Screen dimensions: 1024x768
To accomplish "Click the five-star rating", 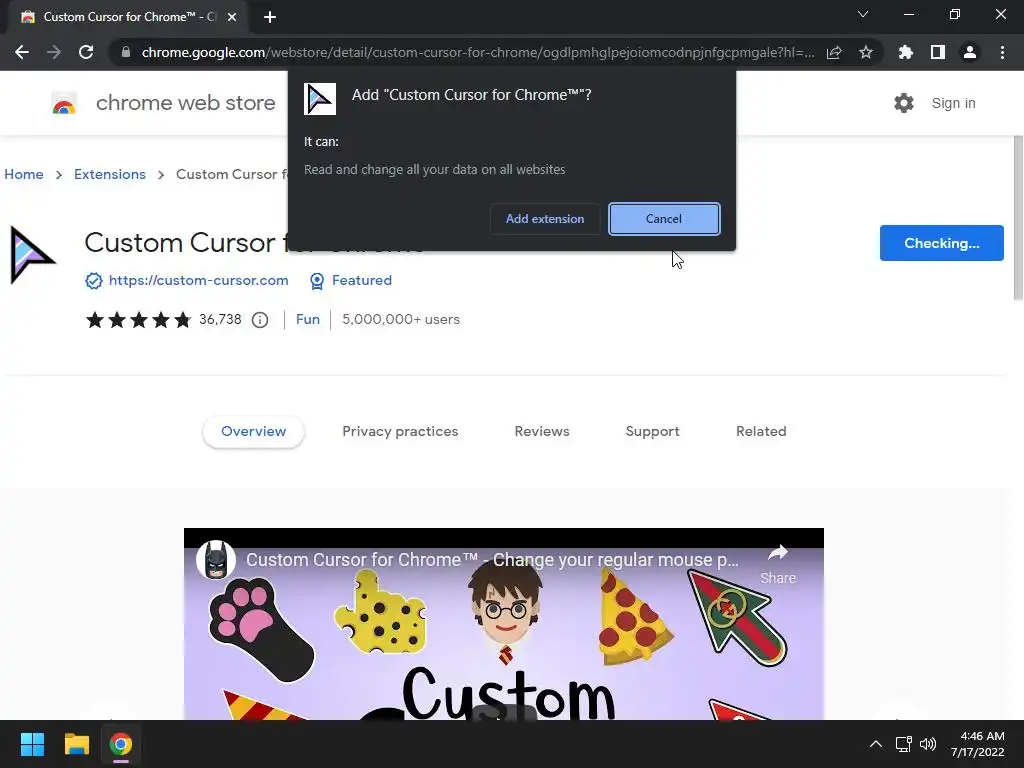I will (x=138, y=319).
